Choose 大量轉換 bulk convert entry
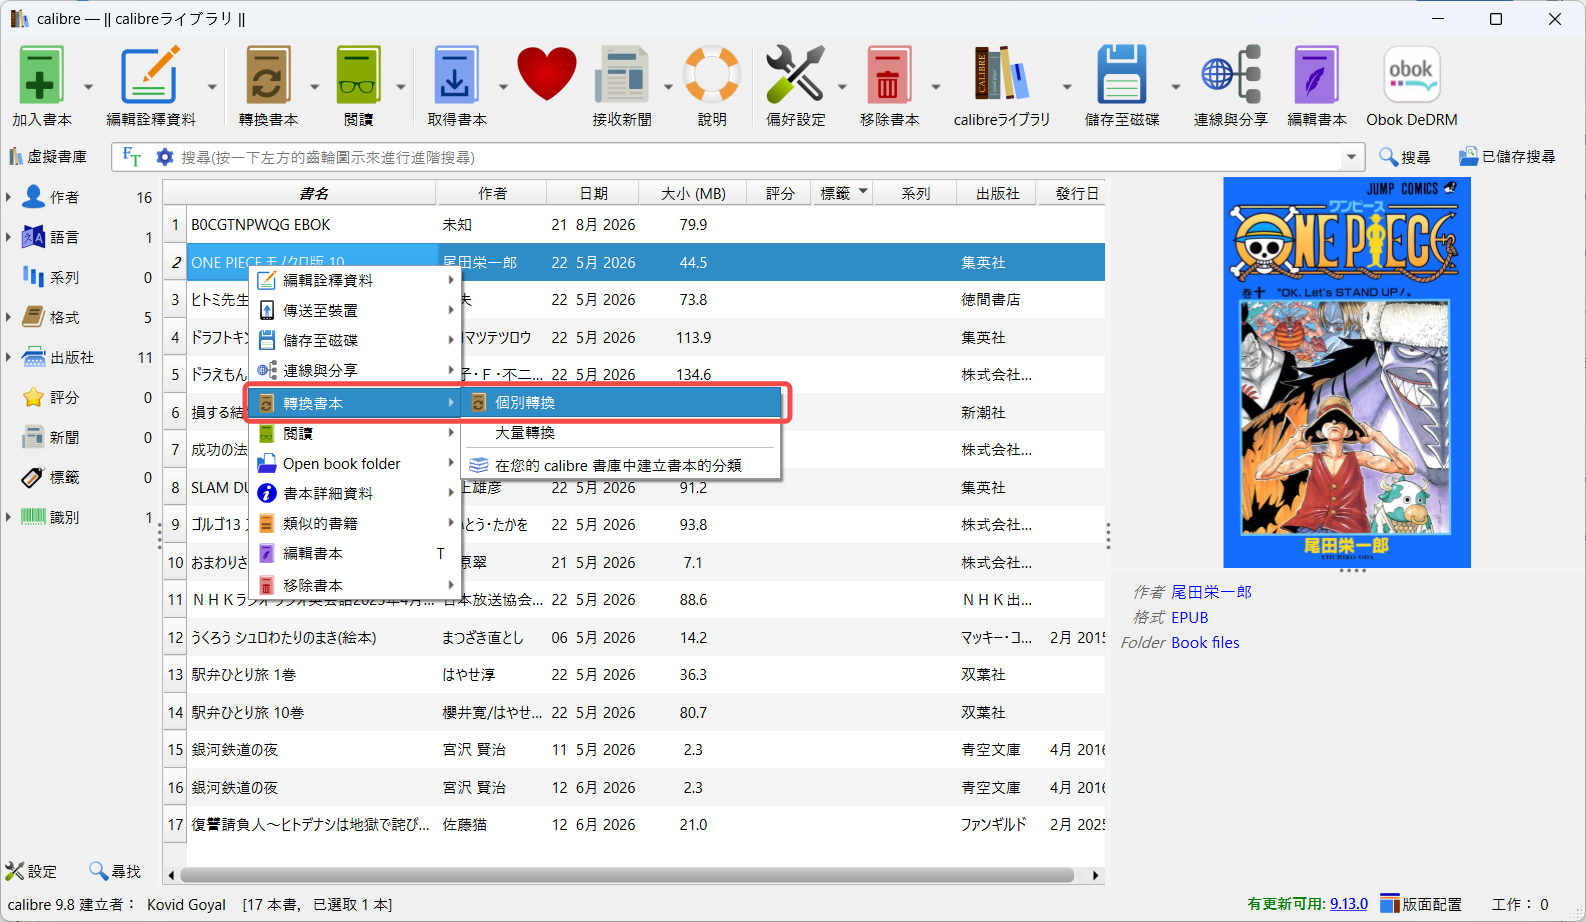This screenshot has width=1586, height=922. (x=621, y=433)
